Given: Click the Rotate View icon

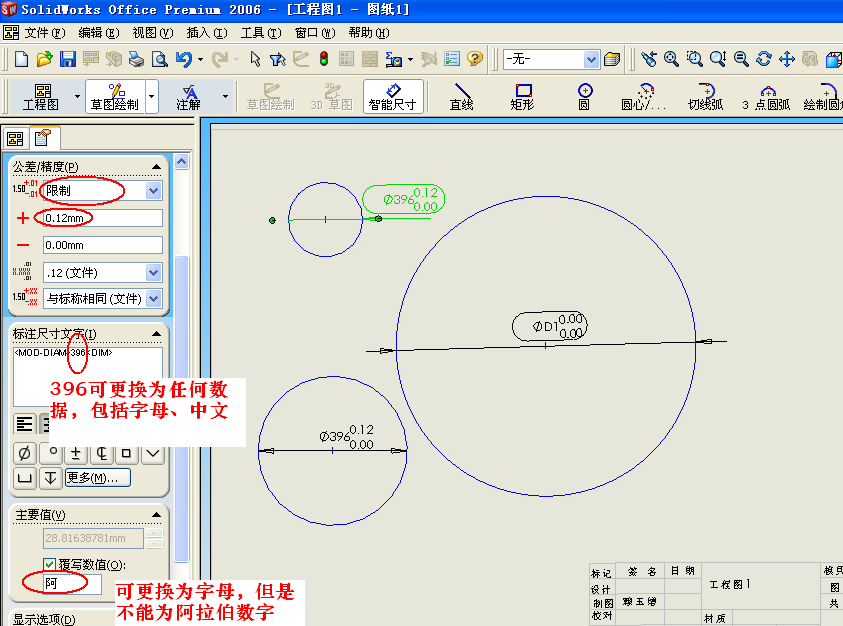Looking at the screenshot, I should pyautogui.click(x=764, y=59).
